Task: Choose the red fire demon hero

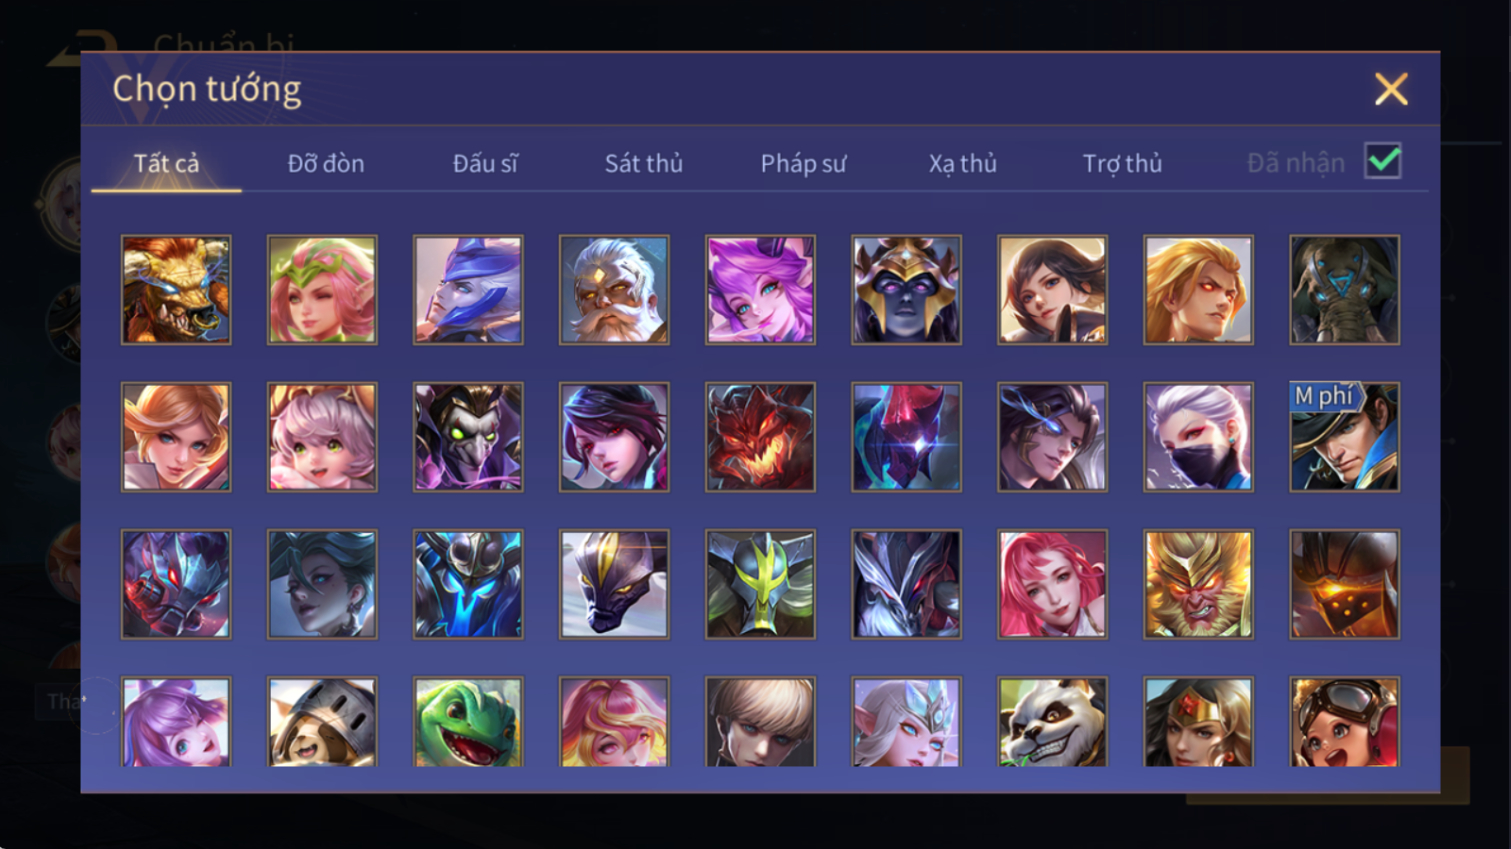Action: [760, 437]
